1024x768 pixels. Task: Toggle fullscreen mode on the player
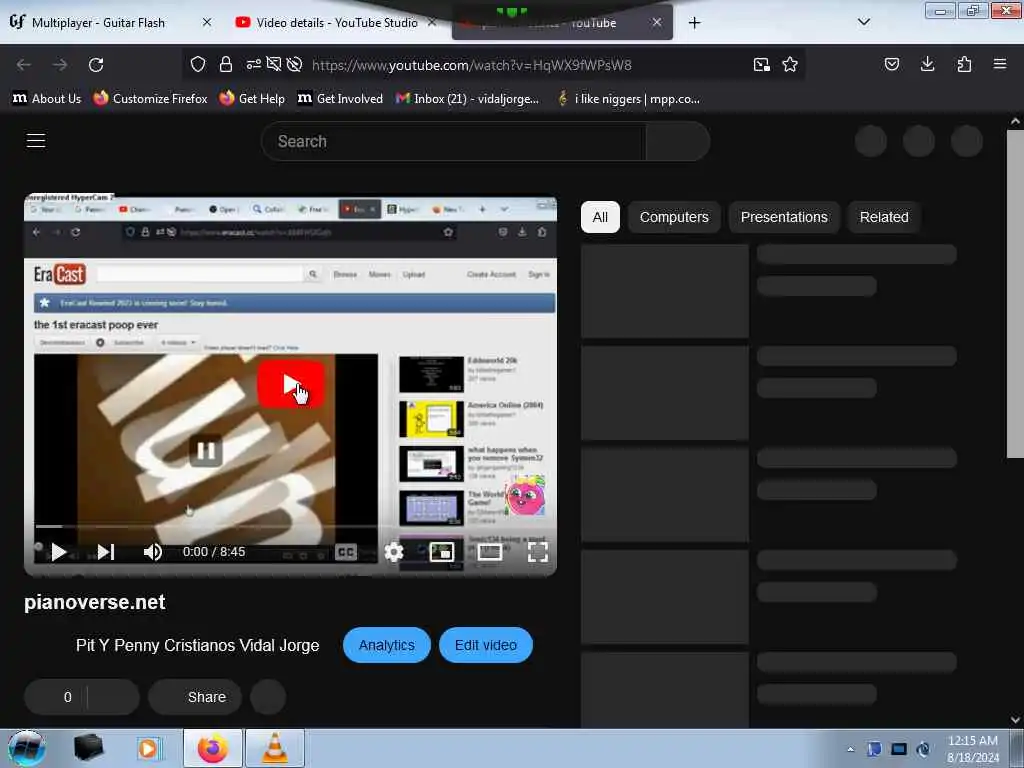pyautogui.click(x=537, y=552)
